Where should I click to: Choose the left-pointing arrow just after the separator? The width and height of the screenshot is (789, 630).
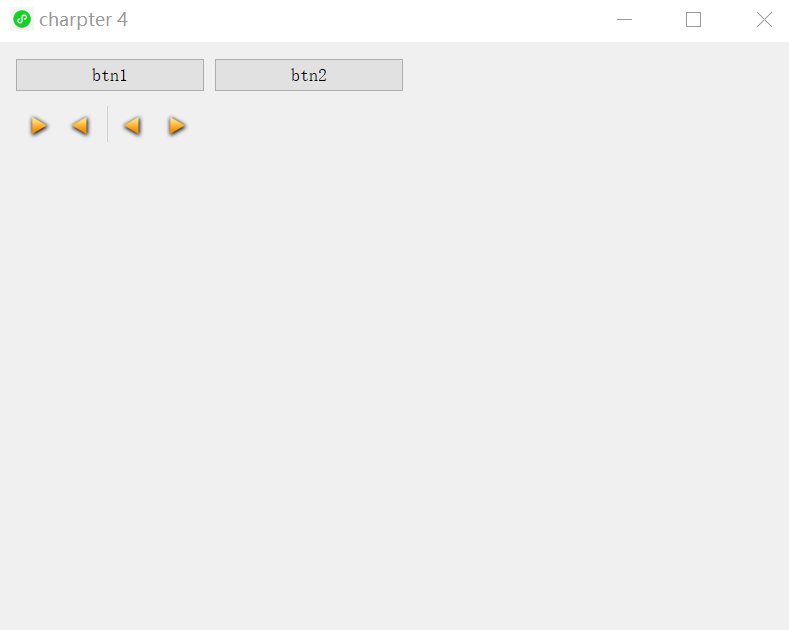coord(132,126)
